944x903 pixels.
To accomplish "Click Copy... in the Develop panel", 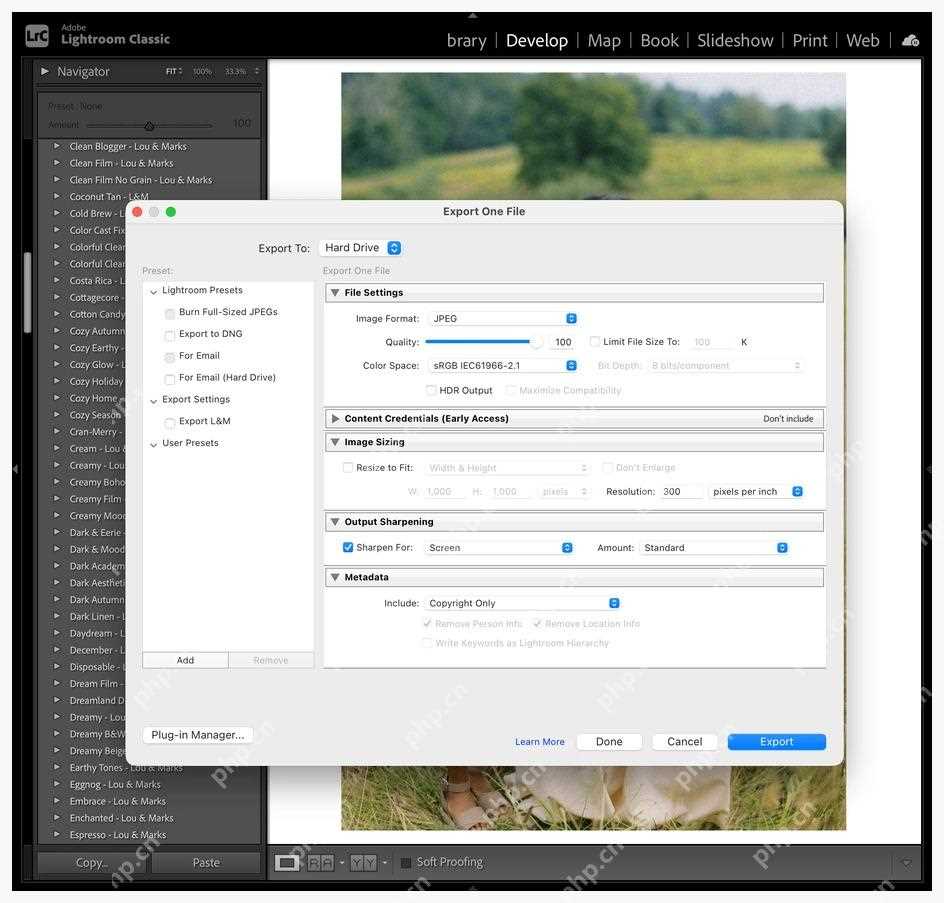I will (x=92, y=863).
